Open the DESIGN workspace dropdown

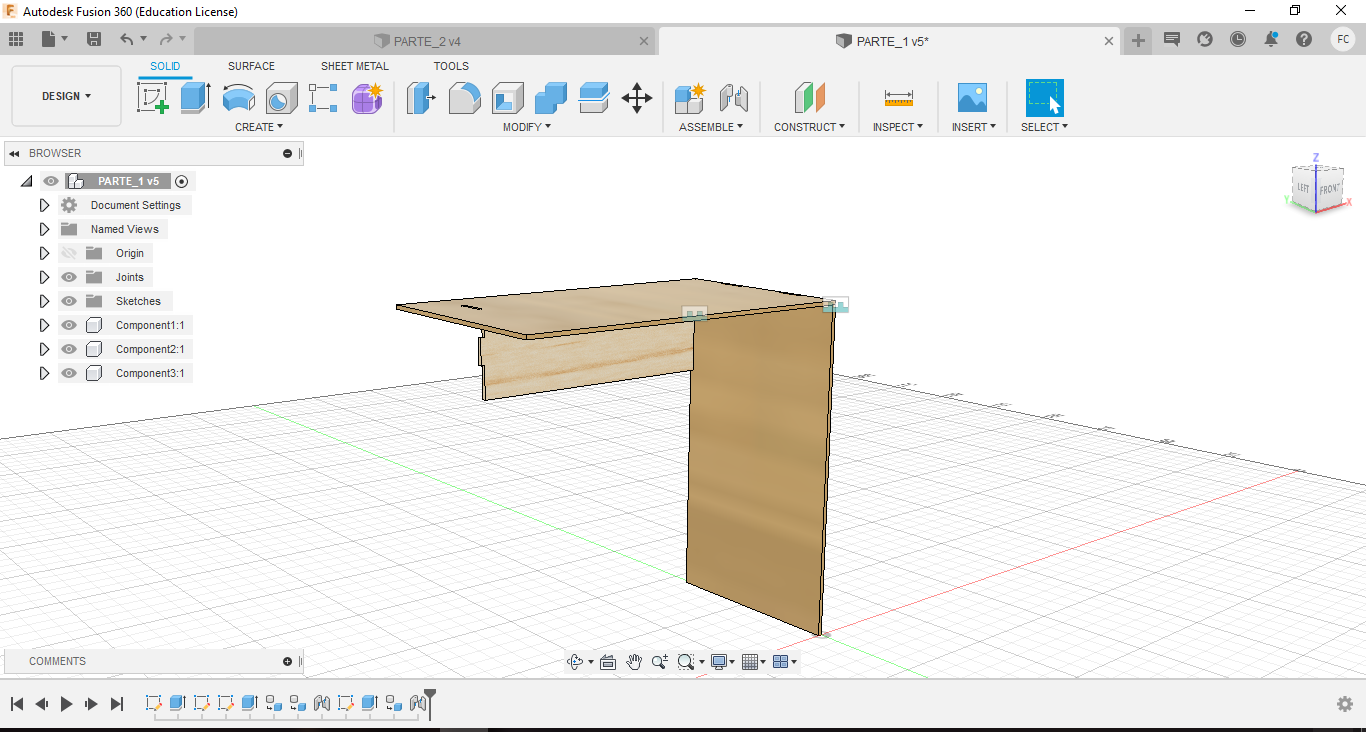pyautogui.click(x=66, y=96)
